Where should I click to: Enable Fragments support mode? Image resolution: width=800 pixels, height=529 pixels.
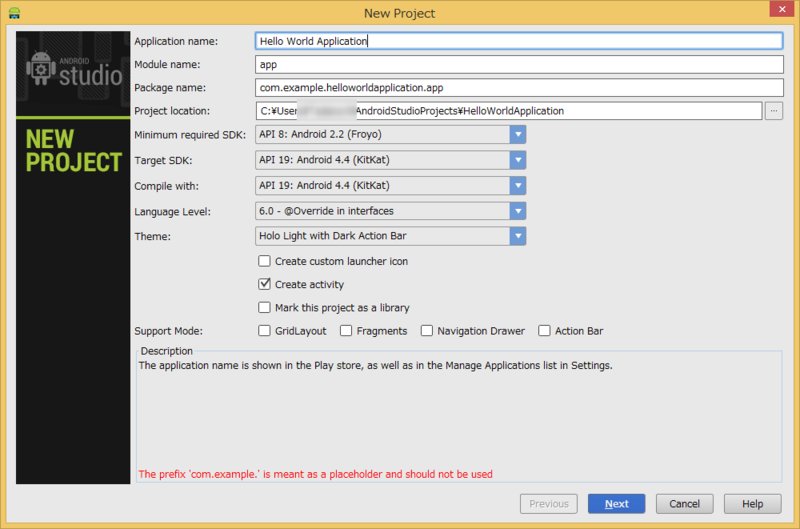tap(346, 331)
